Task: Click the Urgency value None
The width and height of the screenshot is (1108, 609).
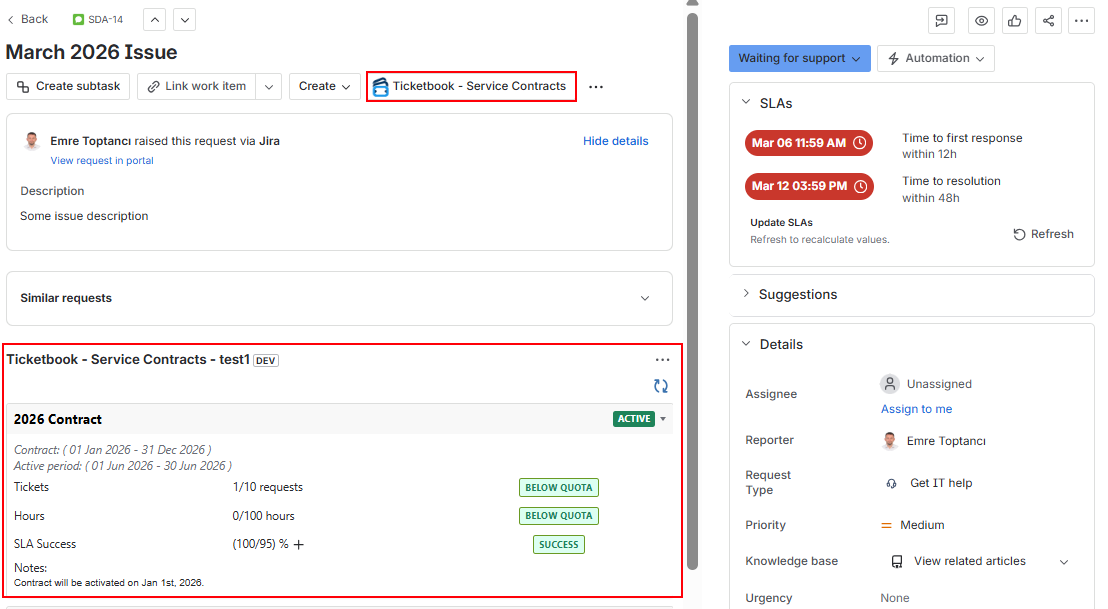Action: click(895, 598)
